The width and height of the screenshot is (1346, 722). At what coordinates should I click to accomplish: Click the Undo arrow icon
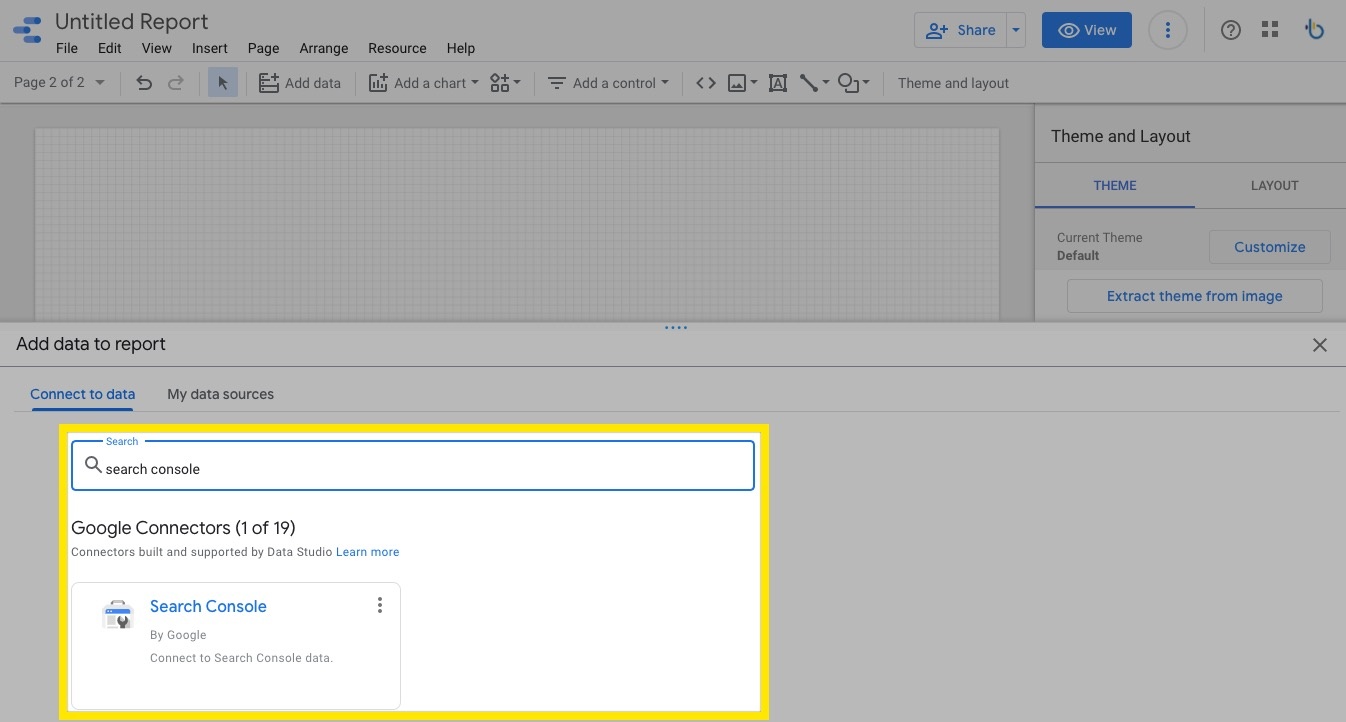coord(144,83)
